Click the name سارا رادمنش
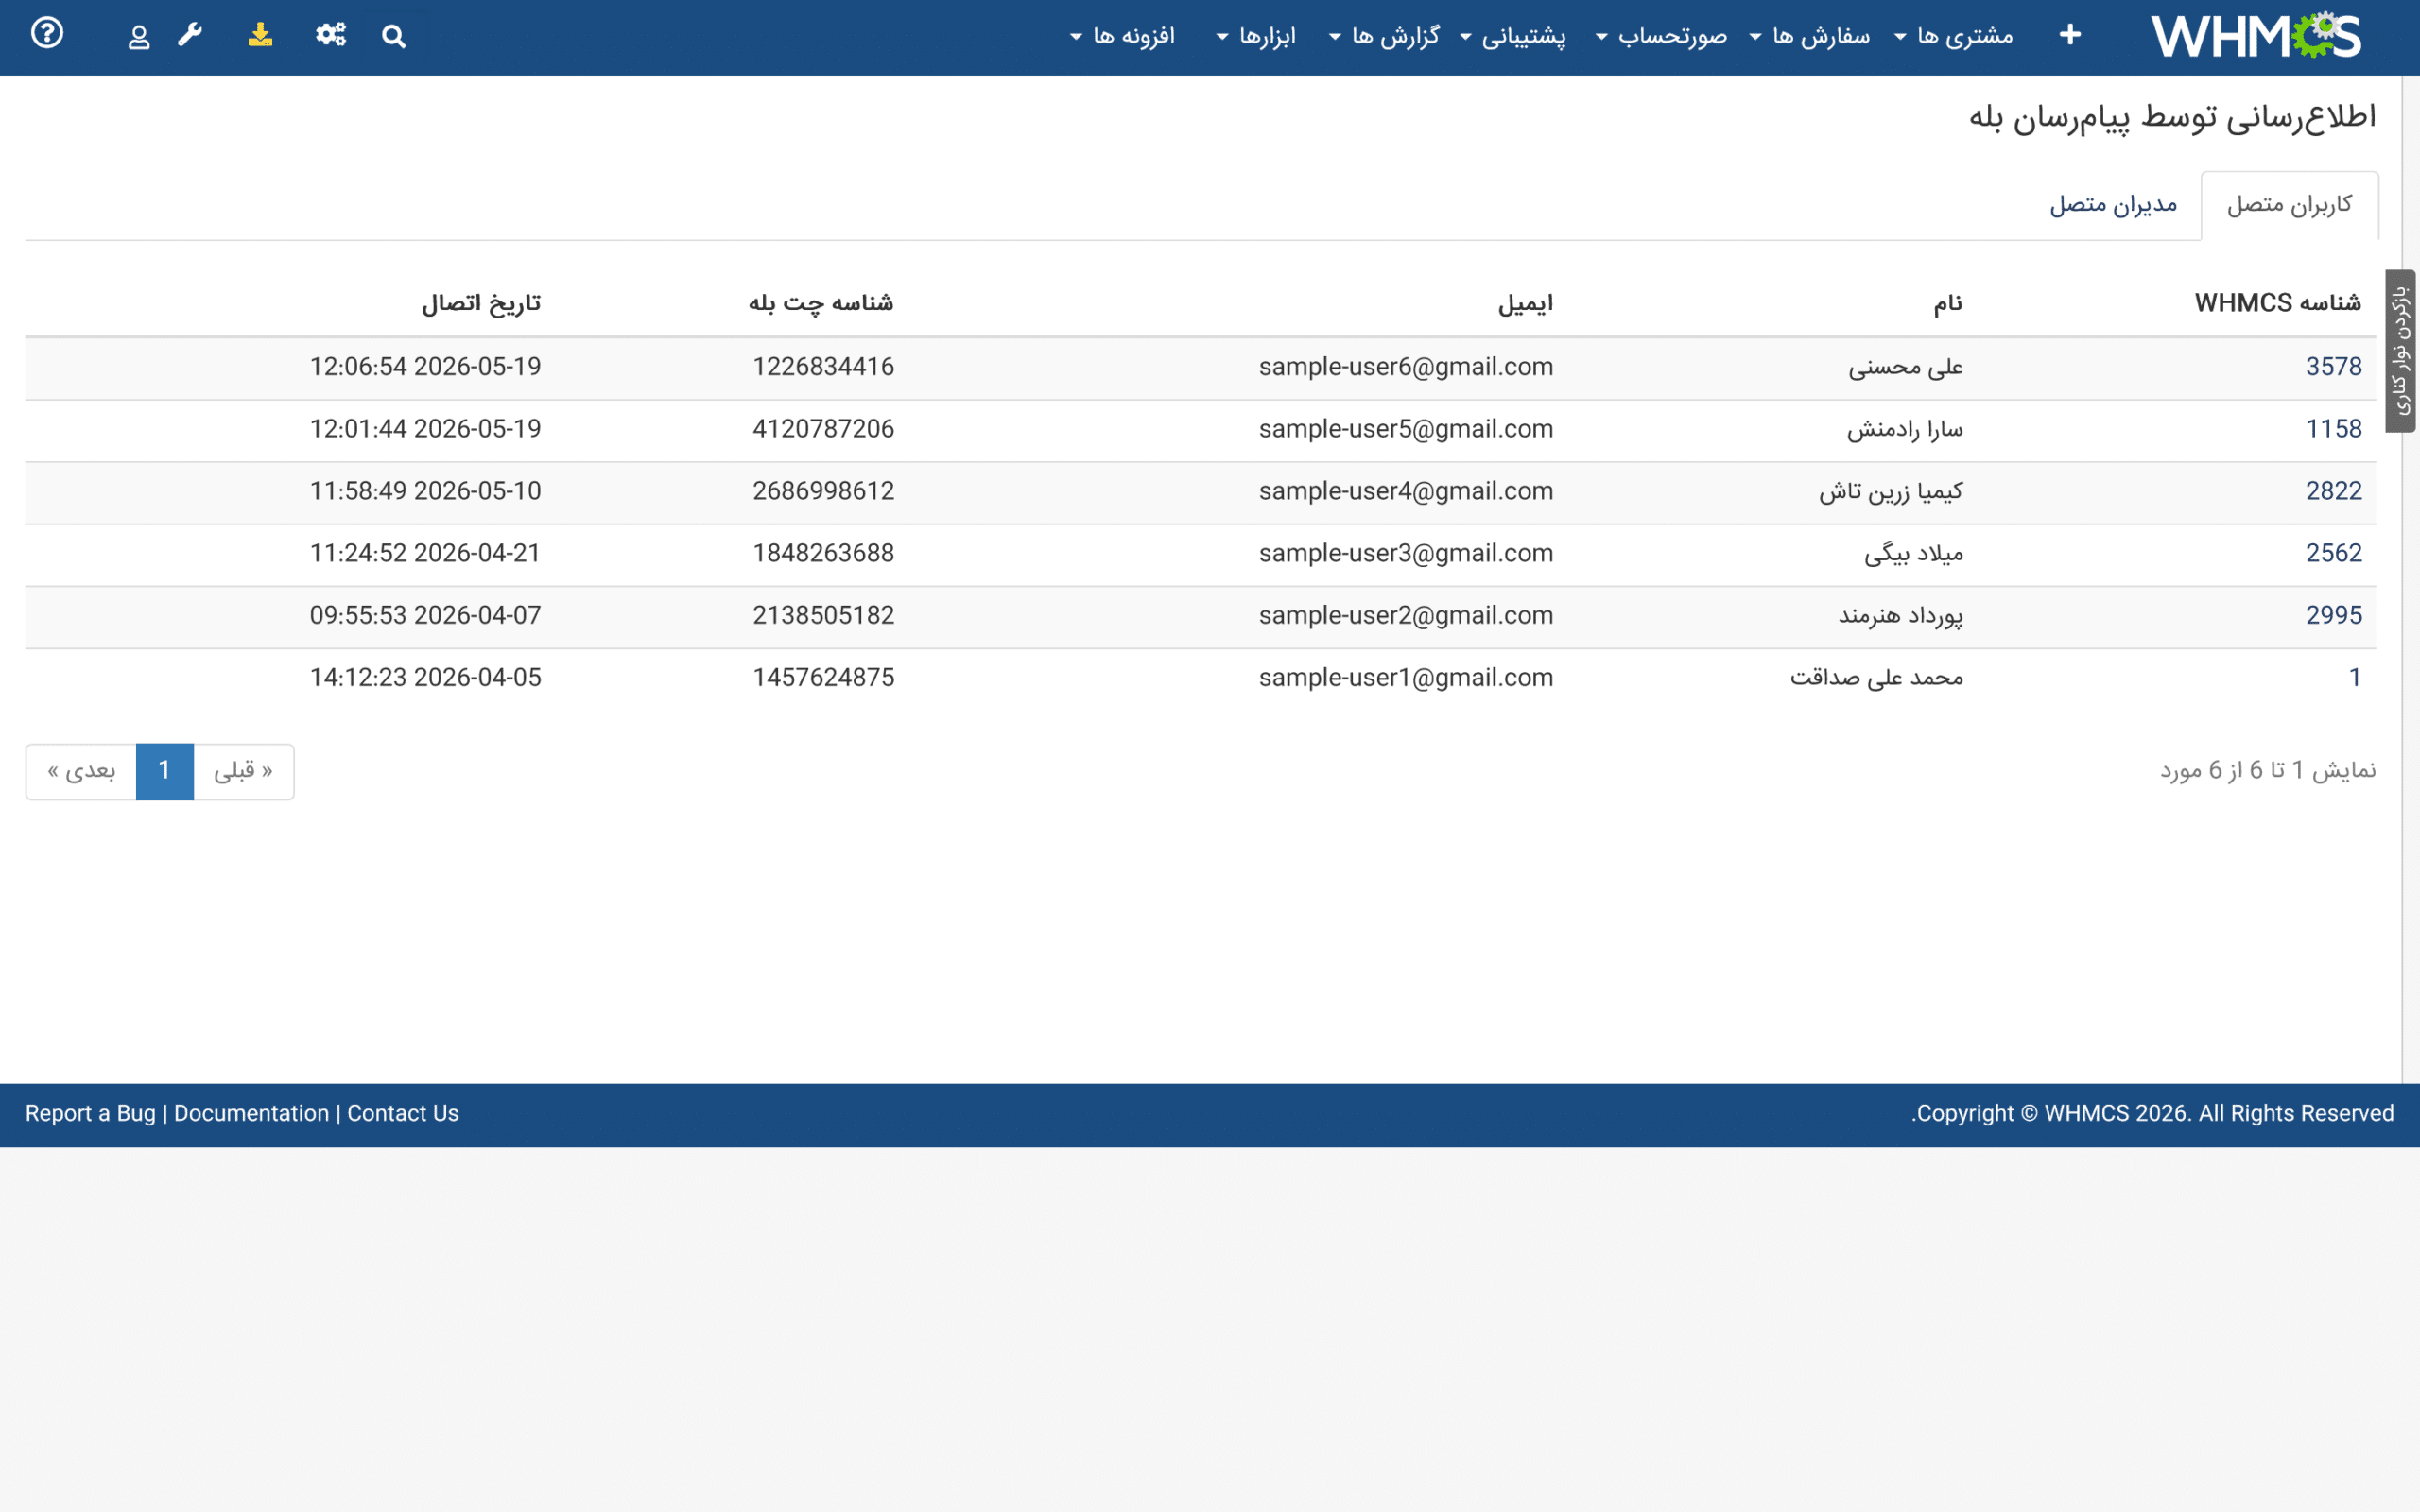Viewport: 2420px width, 1512px height. (x=1904, y=430)
